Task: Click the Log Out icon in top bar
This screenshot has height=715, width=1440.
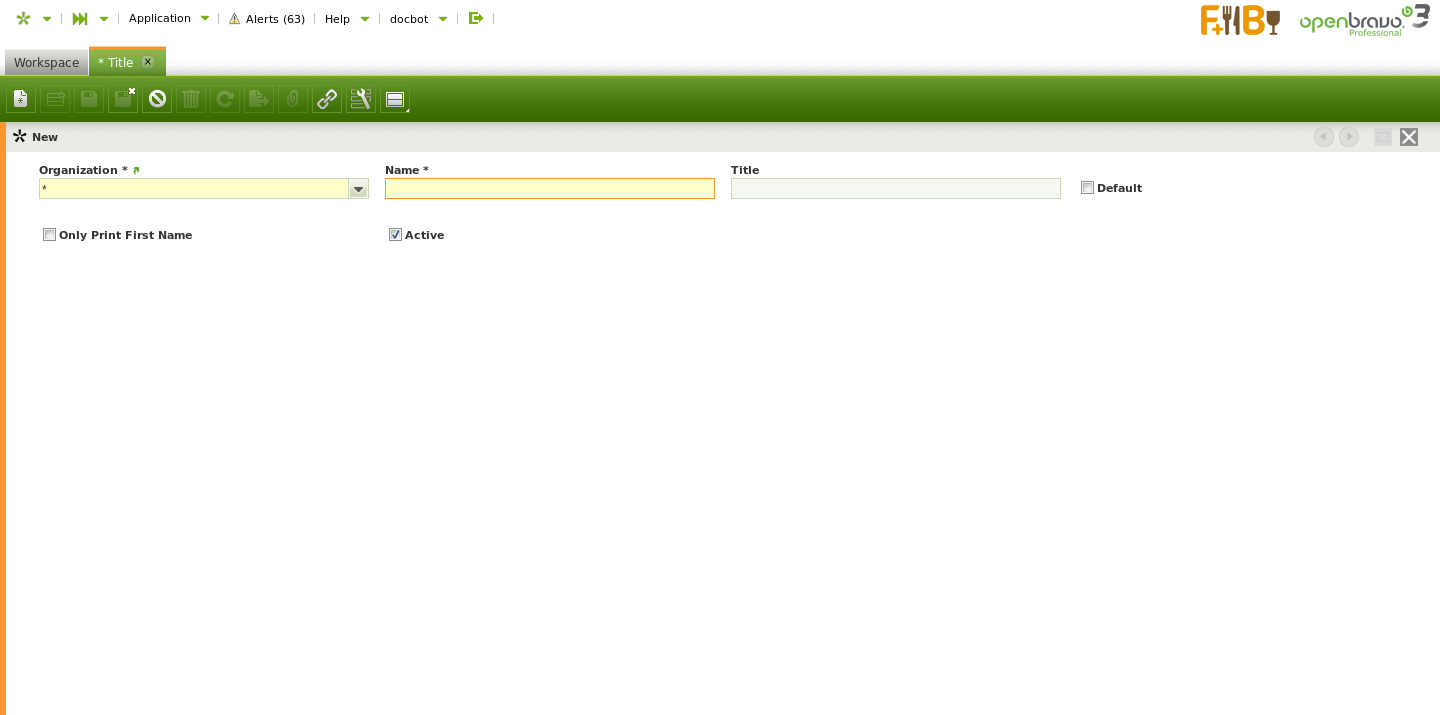Action: pyautogui.click(x=476, y=18)
